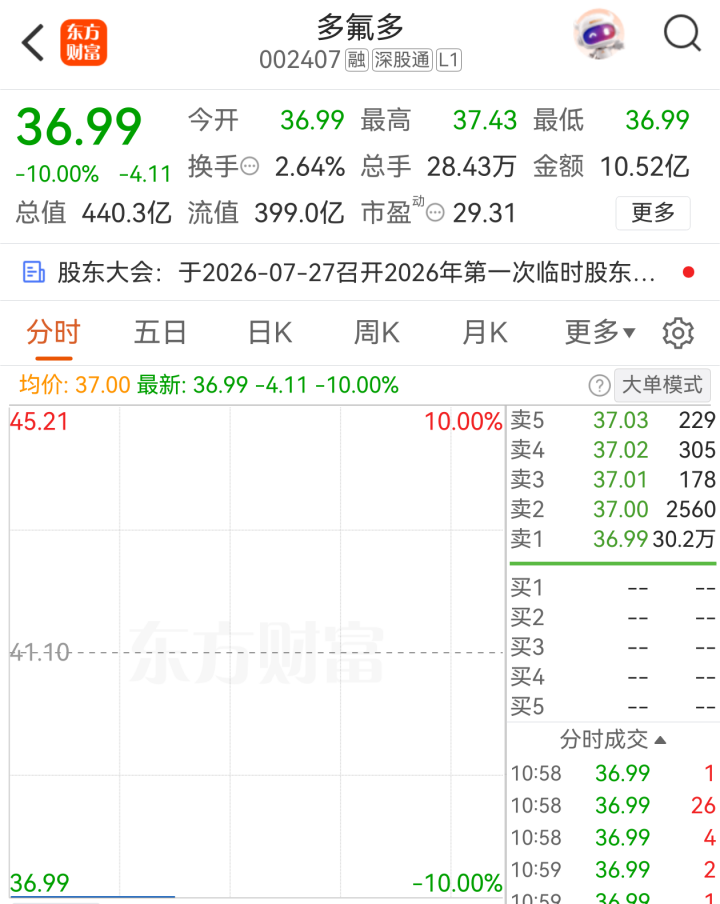720x904 pixels.
Task: Tap the 最低 36.99 value
Action: [658, 120]
